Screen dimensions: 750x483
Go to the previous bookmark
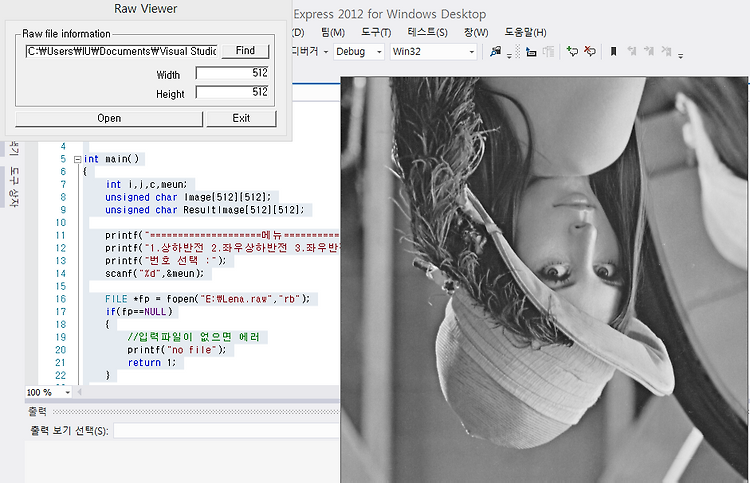coord(631,51)
